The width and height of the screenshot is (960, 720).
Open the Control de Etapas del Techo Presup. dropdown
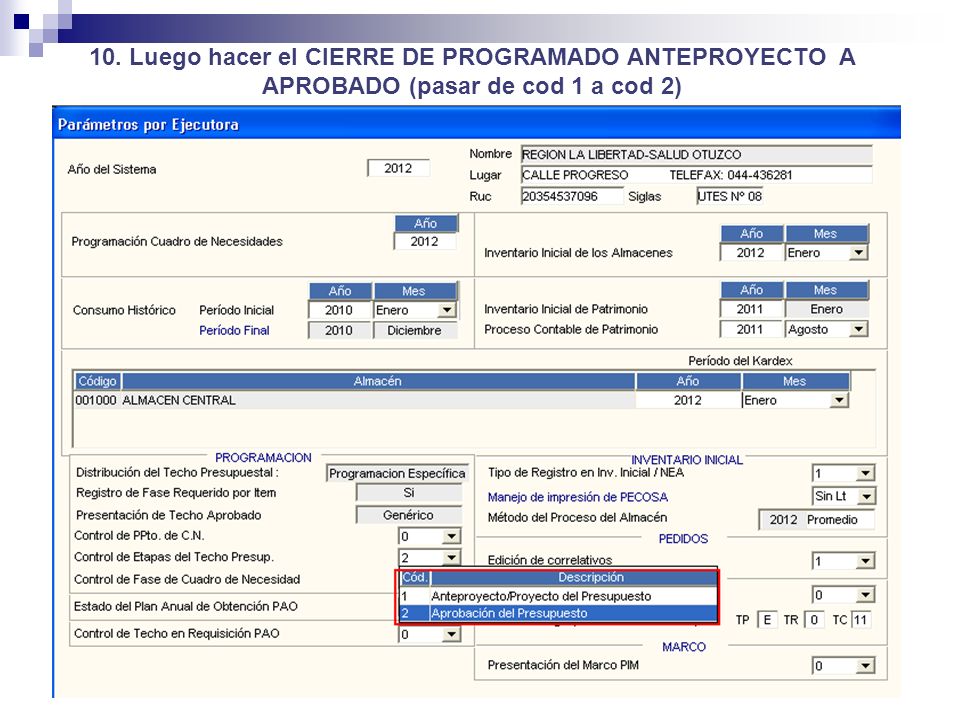click(x=451, y=558)
